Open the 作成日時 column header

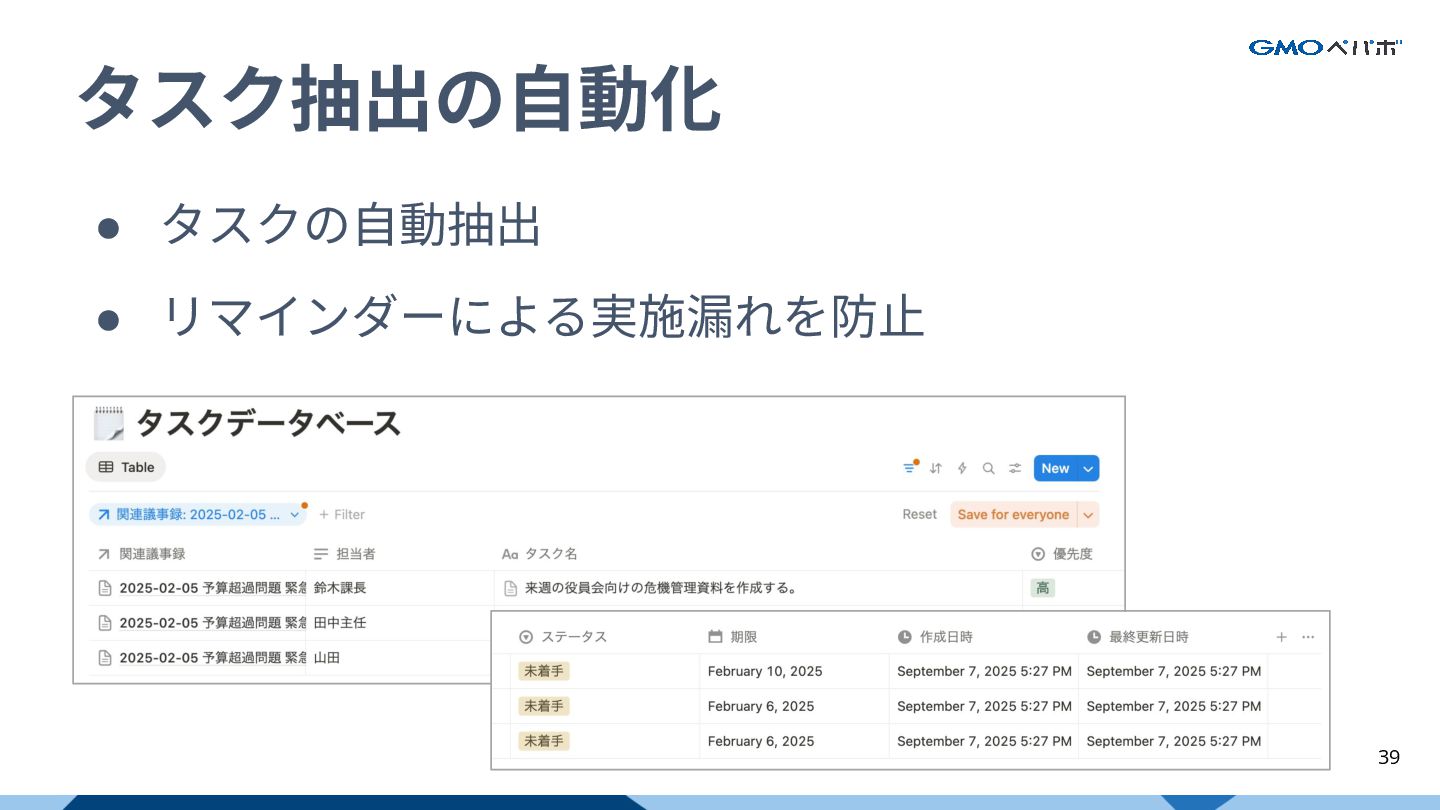click(x=935, y=637)
